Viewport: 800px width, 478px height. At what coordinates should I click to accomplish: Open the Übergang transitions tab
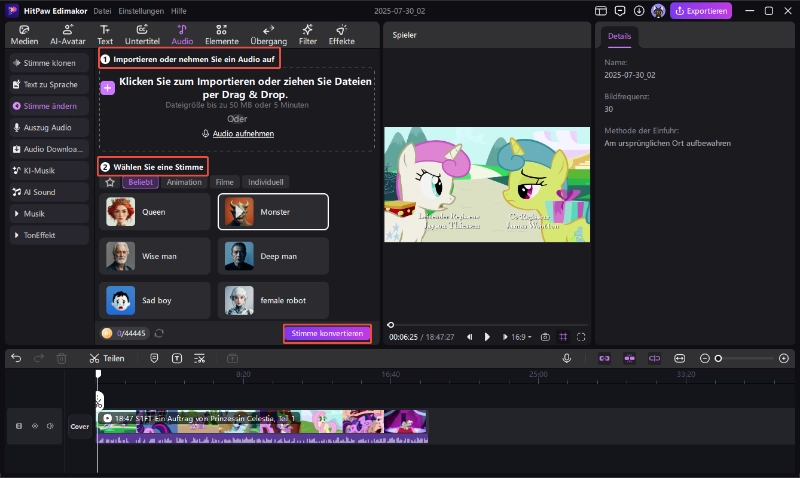pyautogui.click(x=268, y=35)
